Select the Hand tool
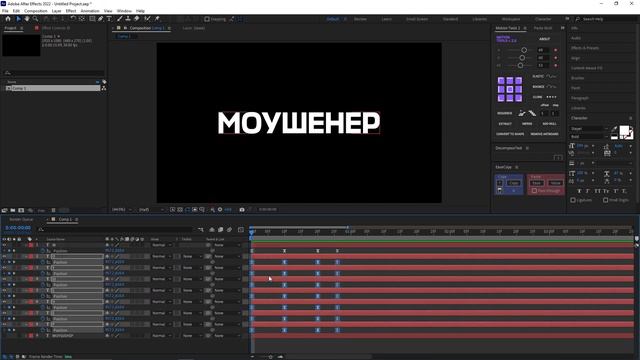 coord(27,19)
